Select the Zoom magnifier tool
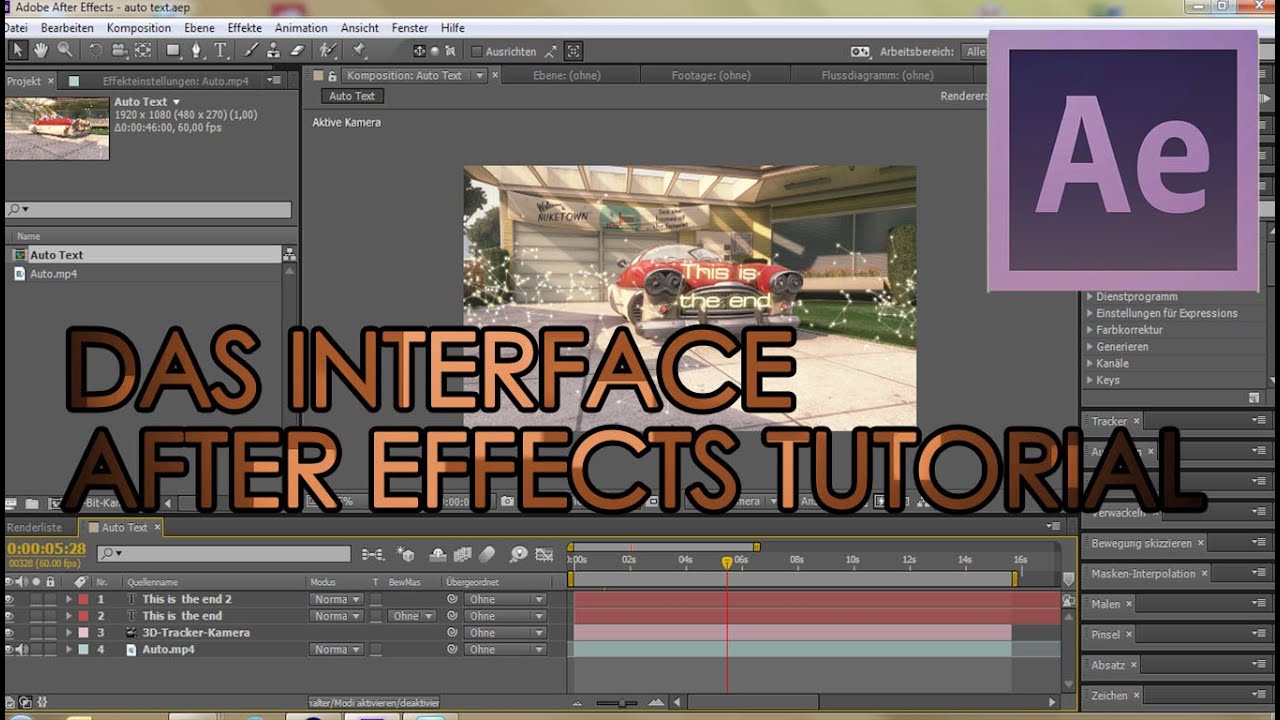The width and height of the screenshot is (1280, 720). pyautogui.click(x=65, y=50)
